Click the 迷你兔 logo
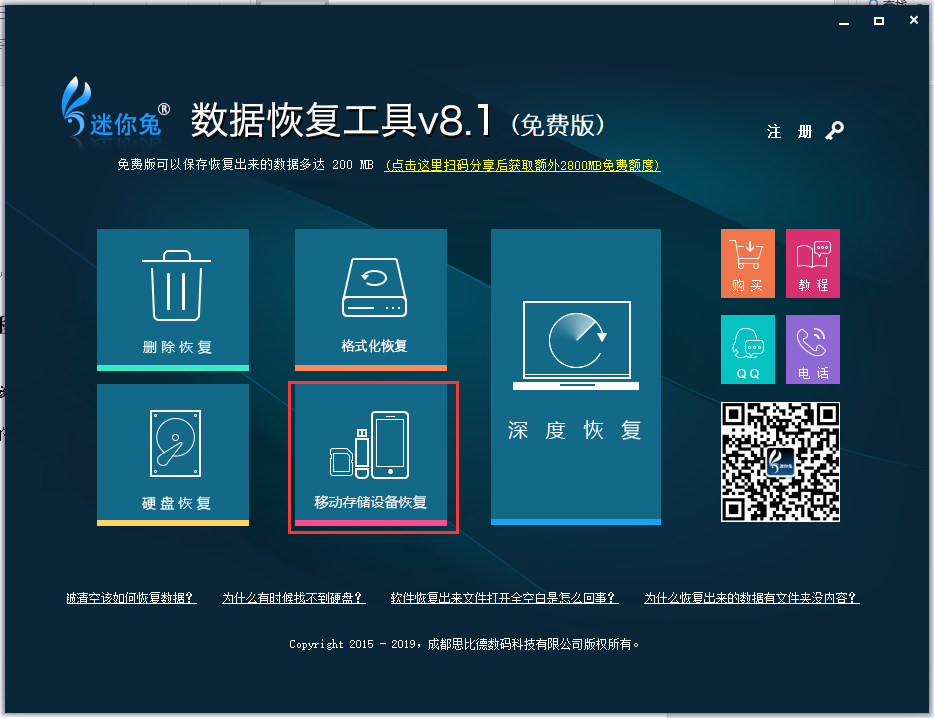Image resolution: width=934 pixels, height=718 pixels. (x=116, y=108)
